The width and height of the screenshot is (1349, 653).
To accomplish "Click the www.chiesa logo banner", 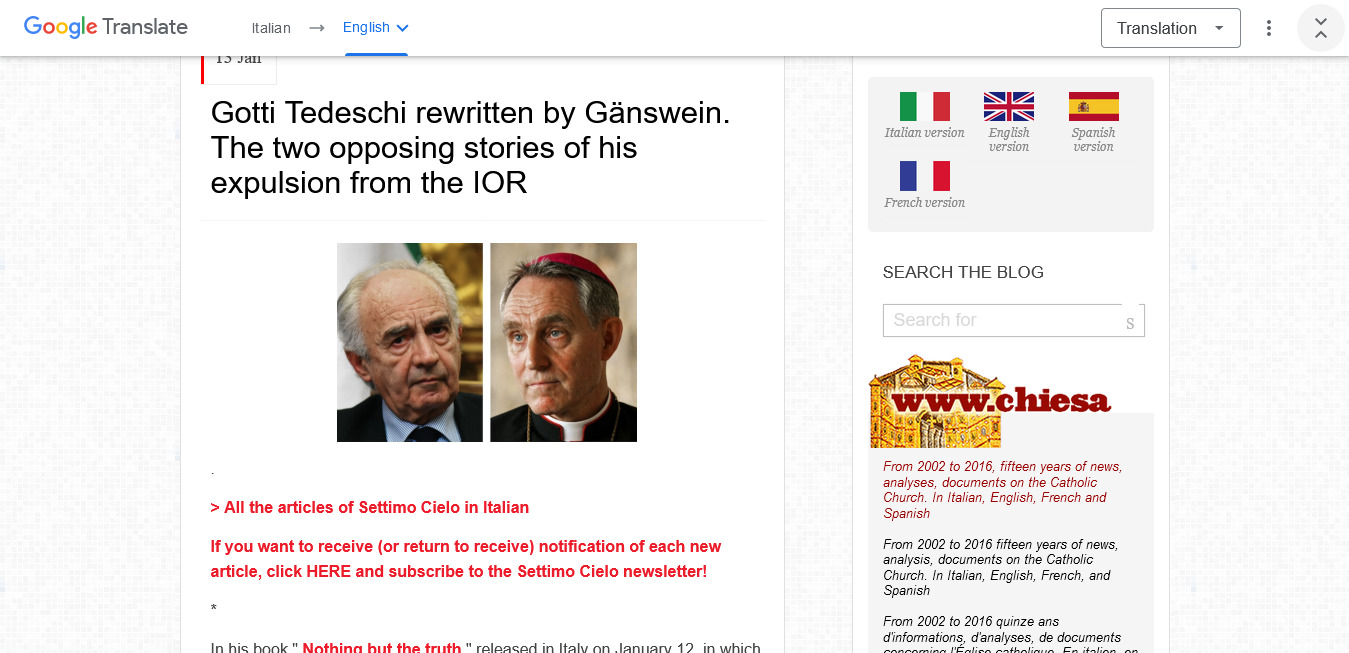I will coord(991,400).
